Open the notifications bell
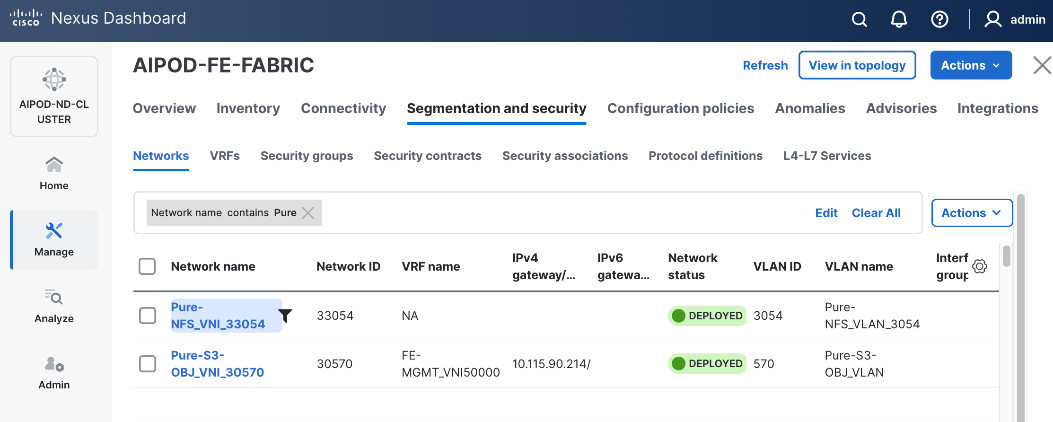The image size is (1053, 422). 899,19
